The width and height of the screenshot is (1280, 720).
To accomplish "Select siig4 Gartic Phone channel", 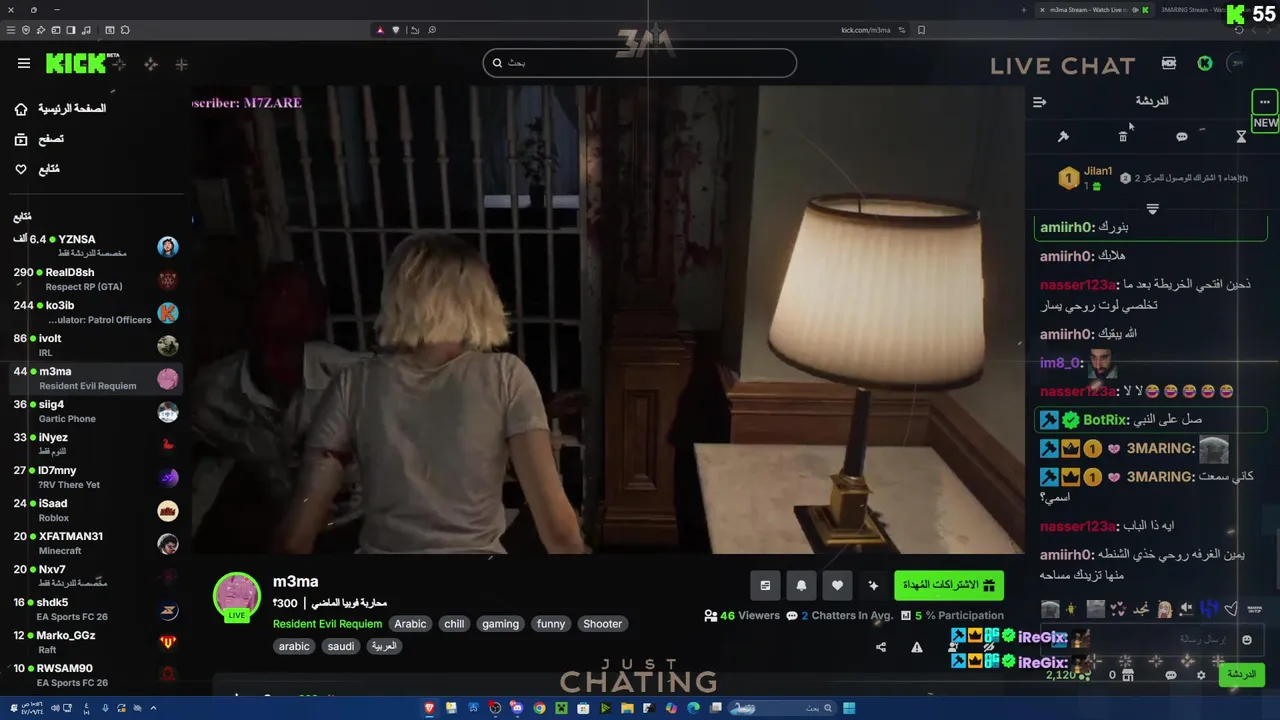I will point(95,410).
